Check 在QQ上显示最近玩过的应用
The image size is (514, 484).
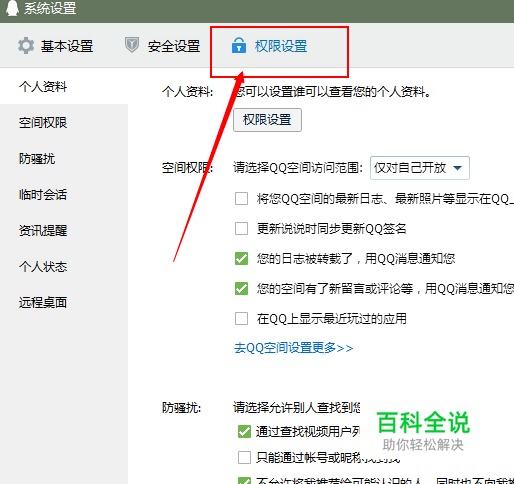click(x=241, y=319)
